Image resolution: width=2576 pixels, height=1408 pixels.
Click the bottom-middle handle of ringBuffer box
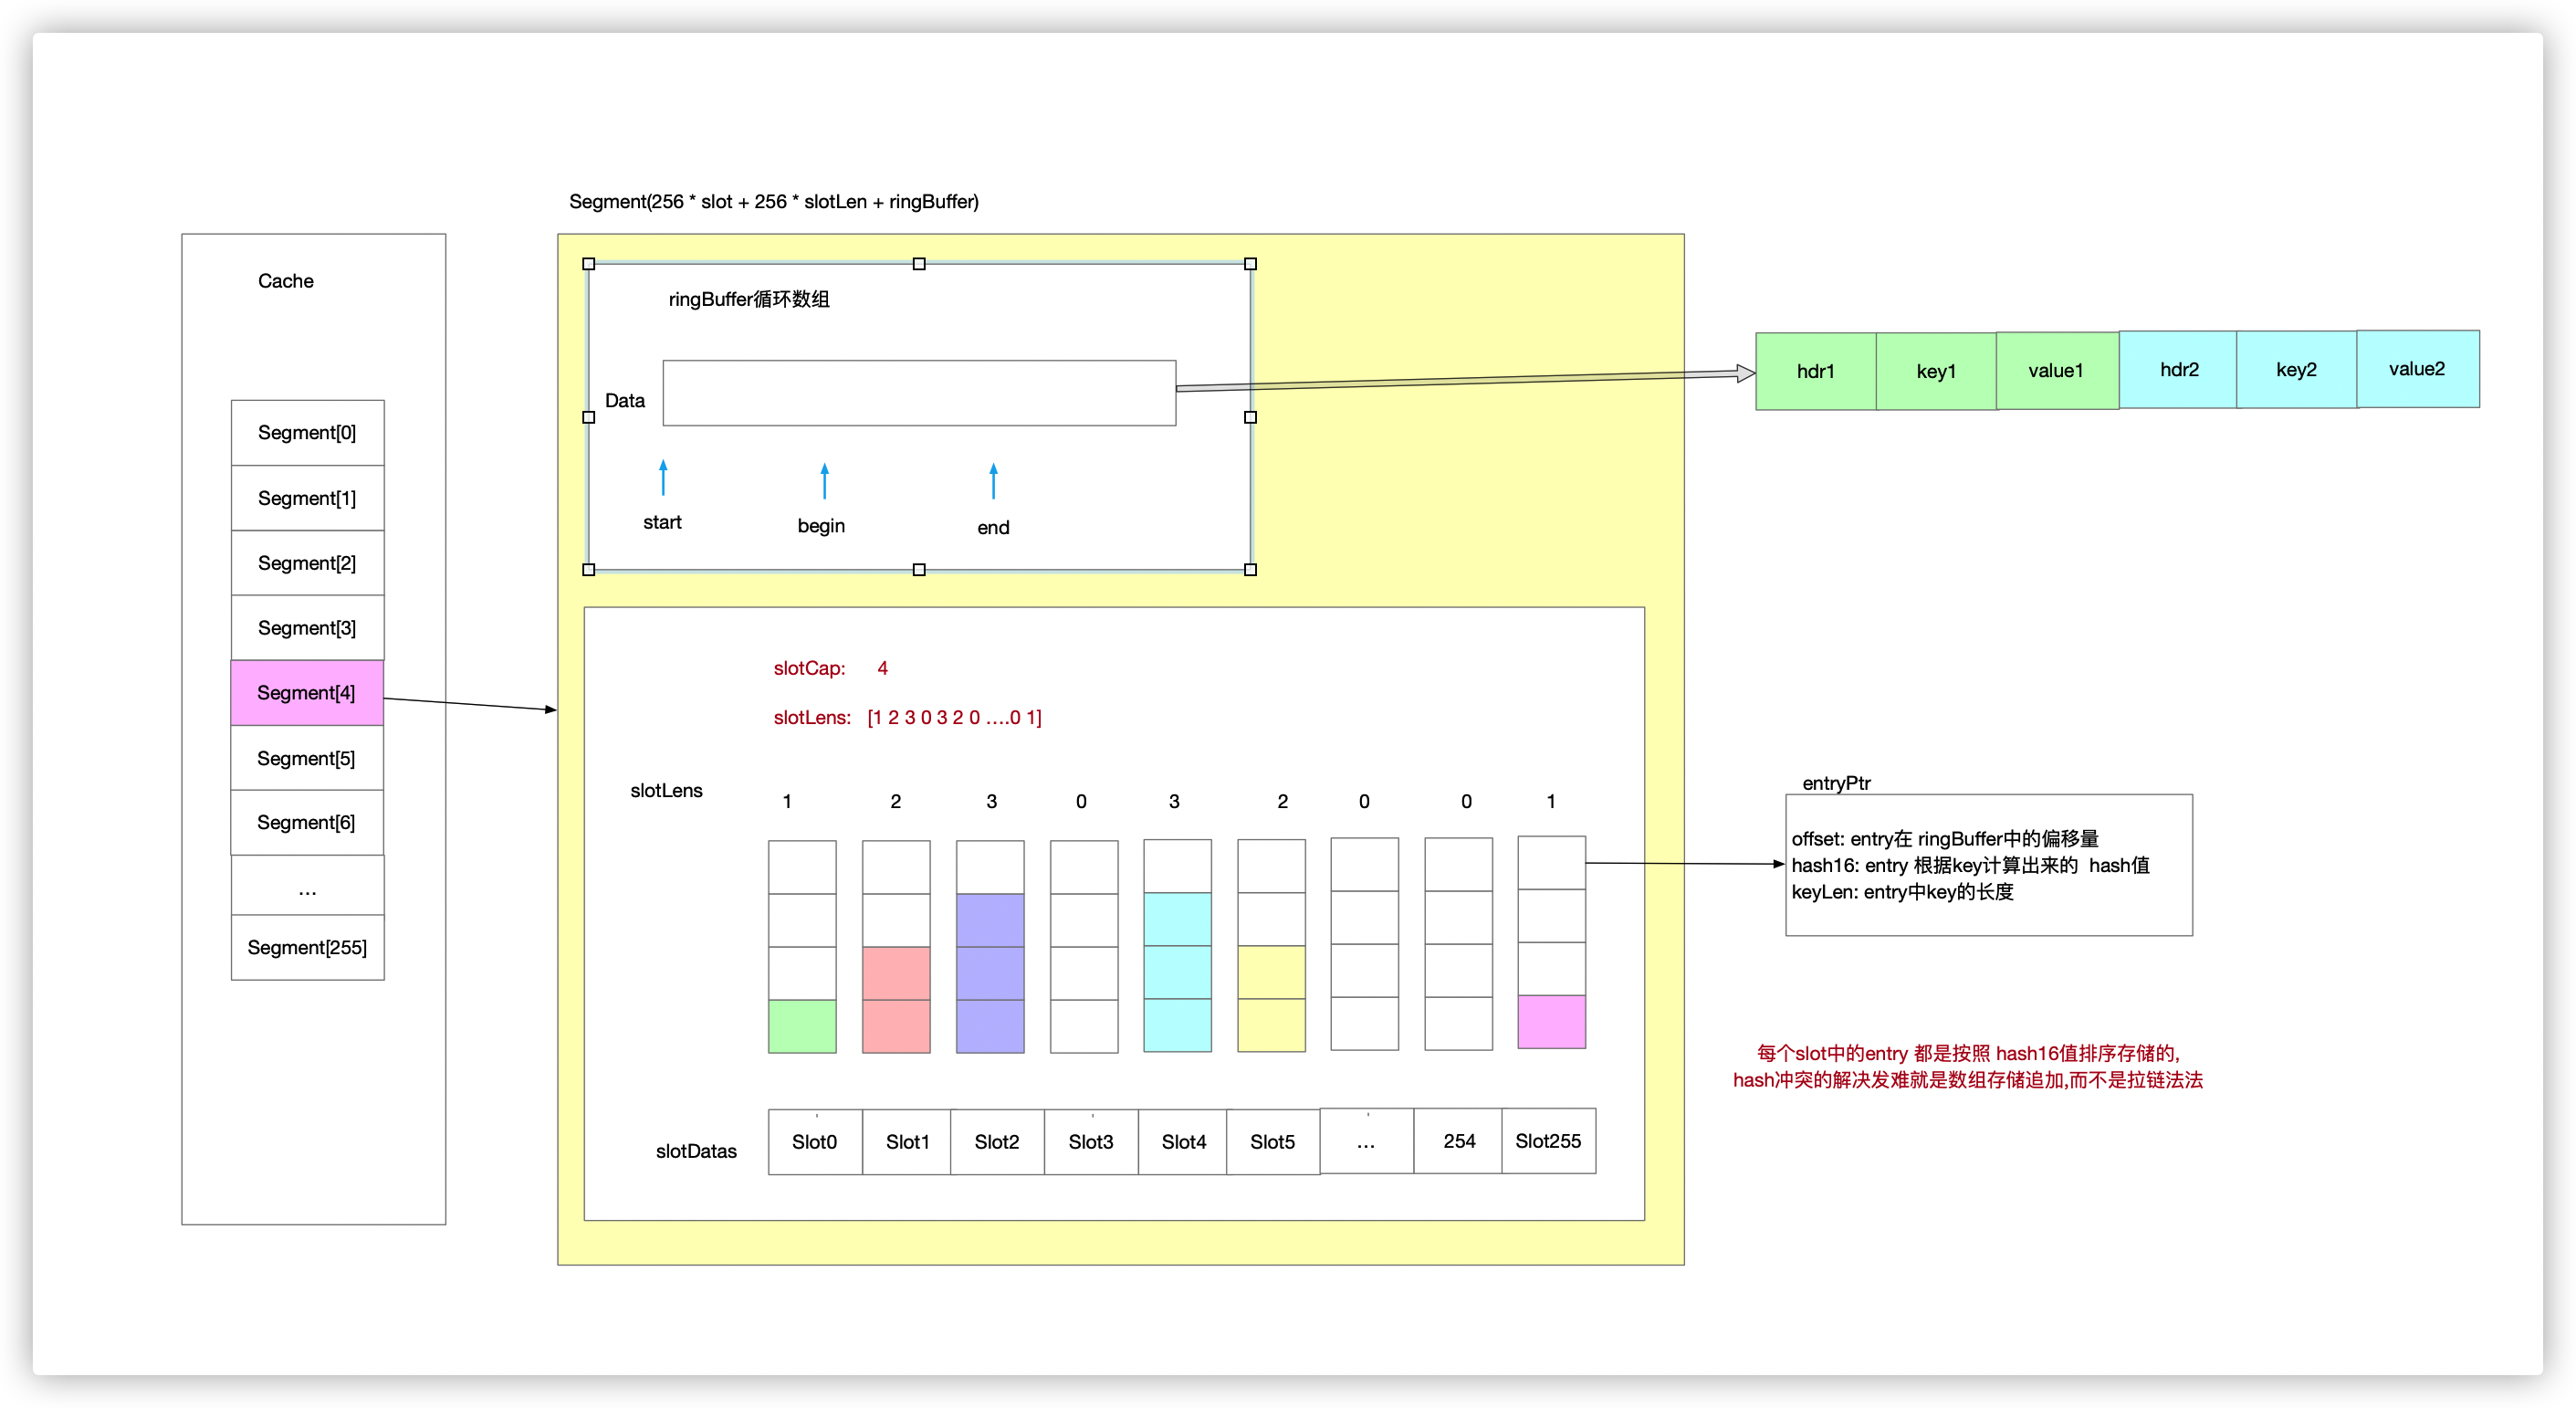point(919,569)
